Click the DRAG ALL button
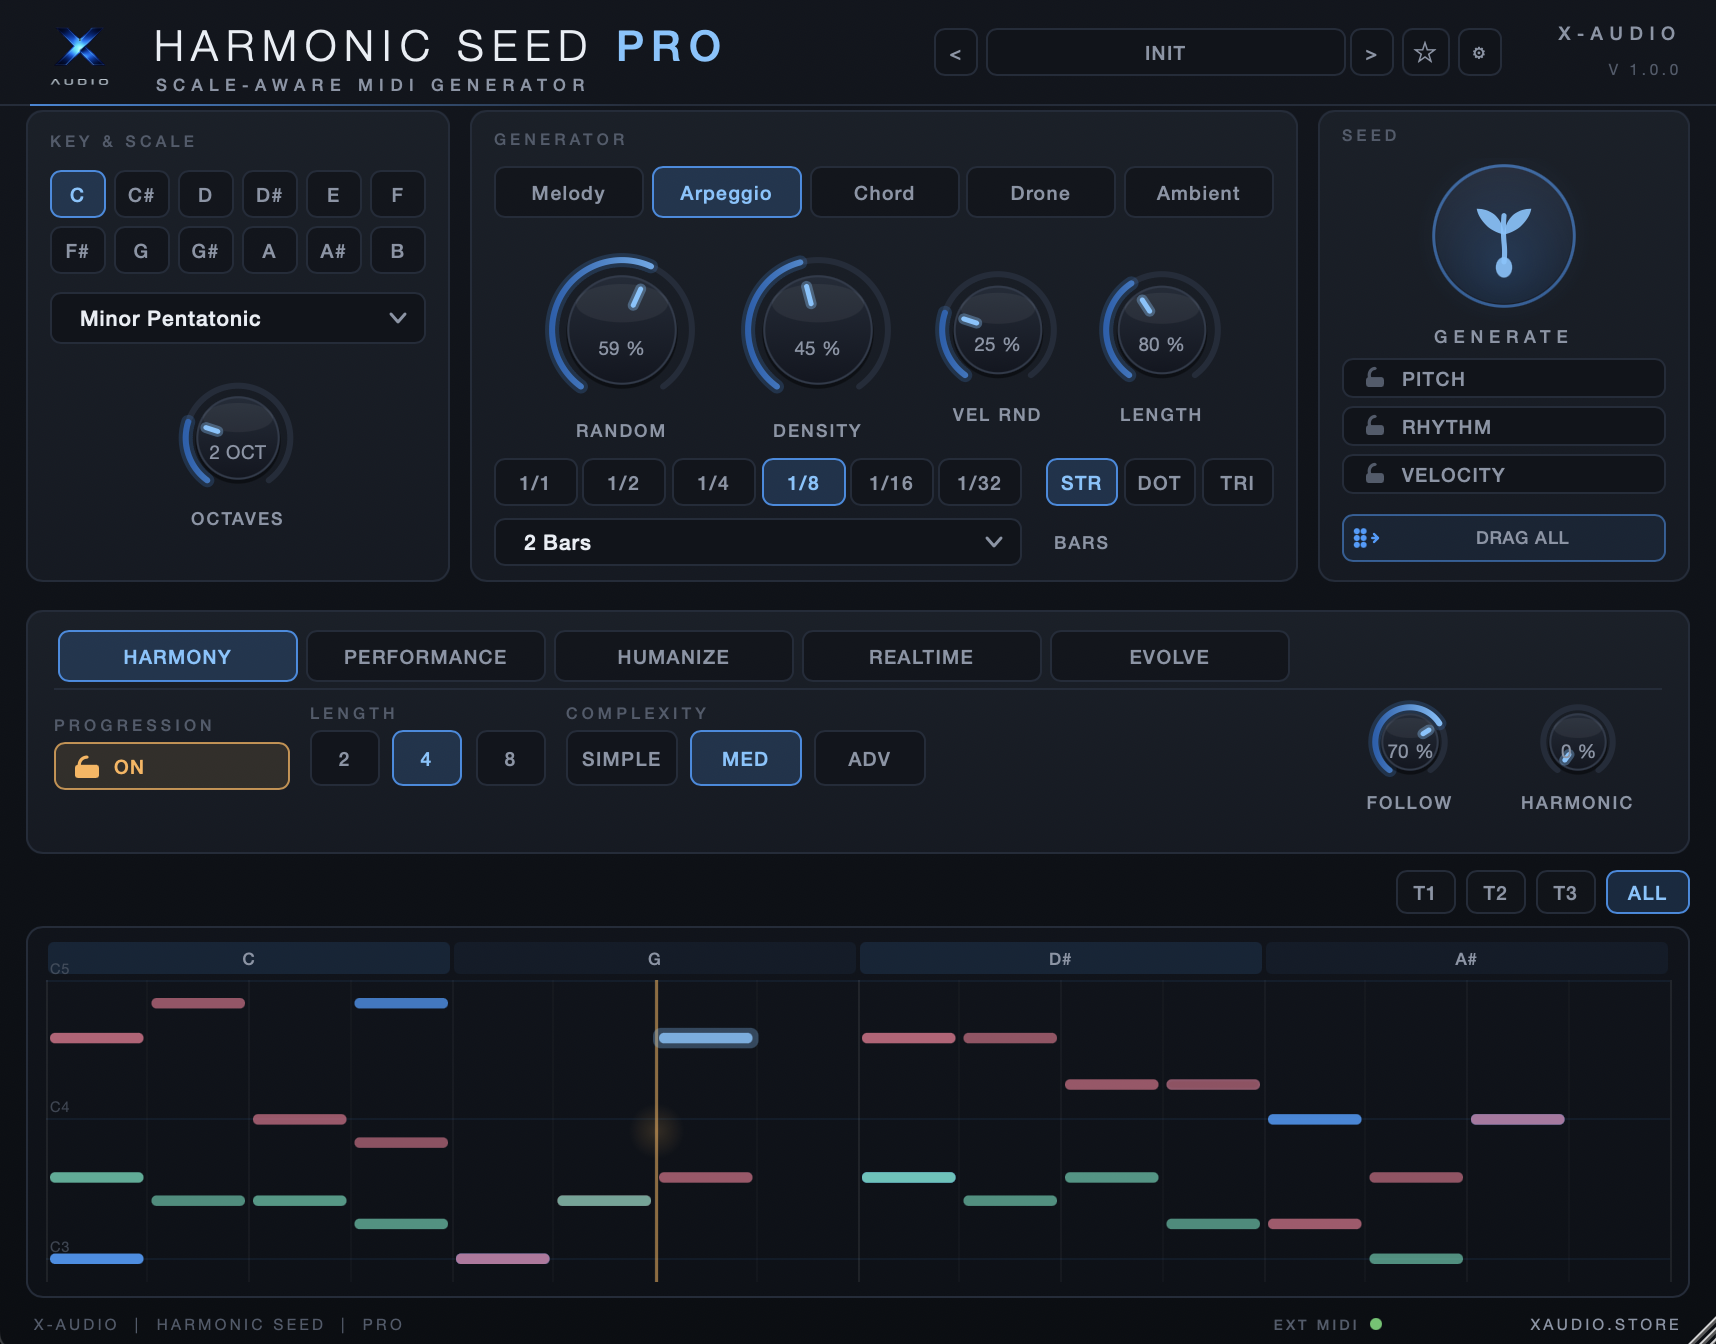Screen dimensions: 1716x1344 coord(1503,538)
